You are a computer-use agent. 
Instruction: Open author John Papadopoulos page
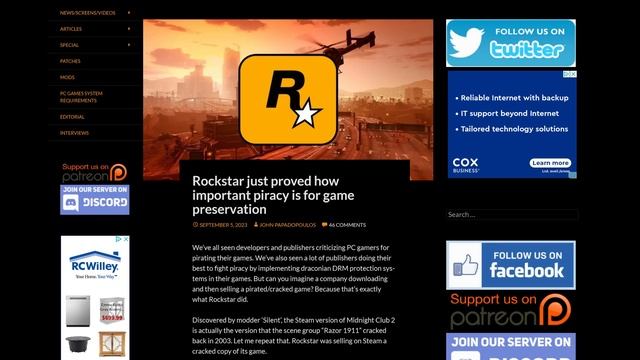pyautogui.click(x=288, y=225)
